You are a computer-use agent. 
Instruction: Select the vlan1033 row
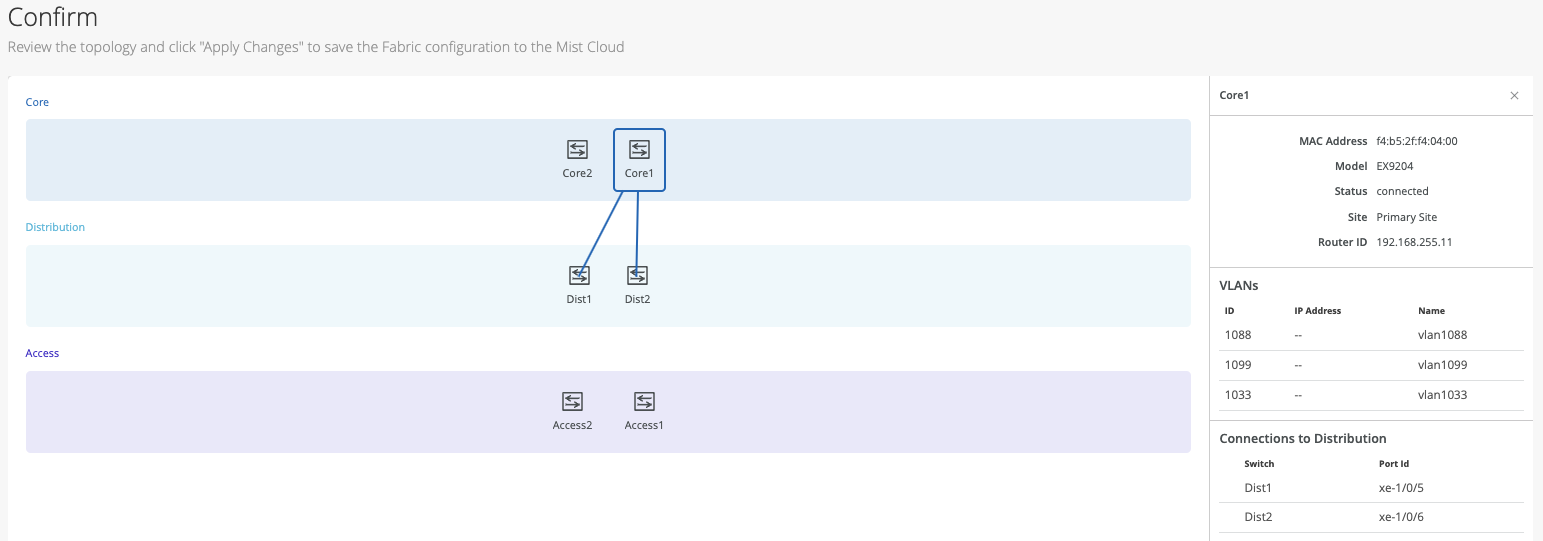[x=1371, y=395]
